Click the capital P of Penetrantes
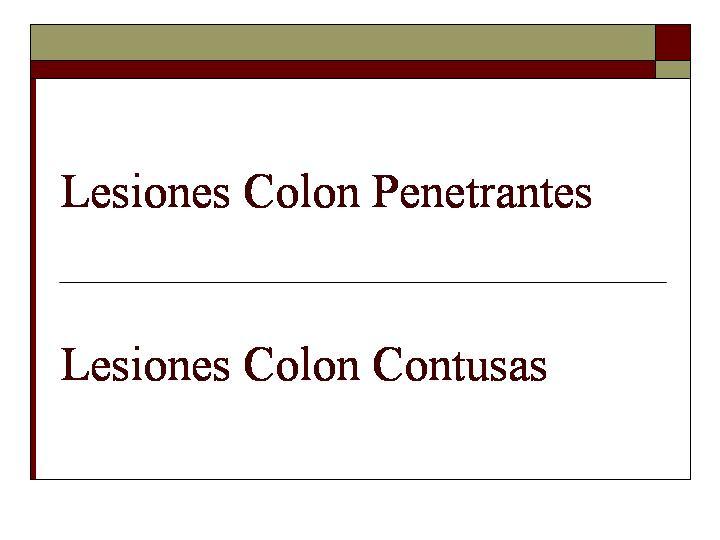720x540 pixels. (384, 191)
